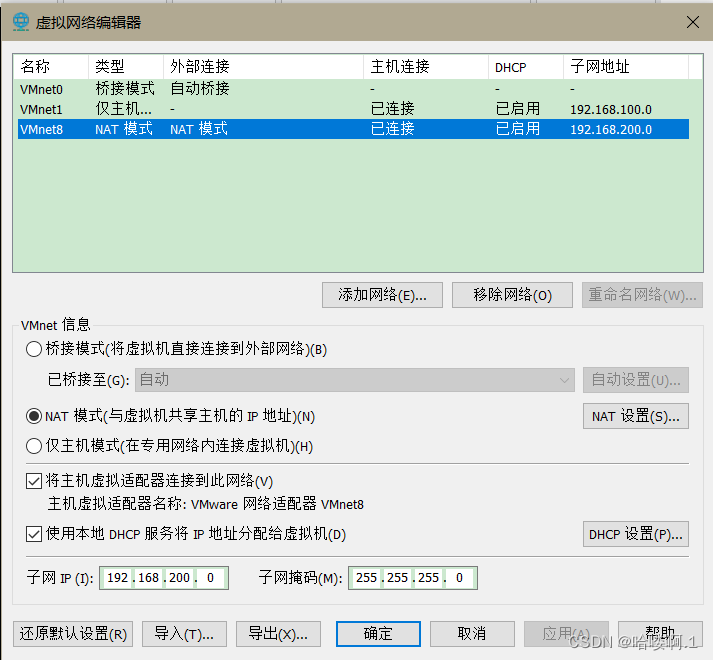The height and width of the screenshot is (660, 713).
Task: Open the 已桥接至 dropdown
Action: point(355,380)
